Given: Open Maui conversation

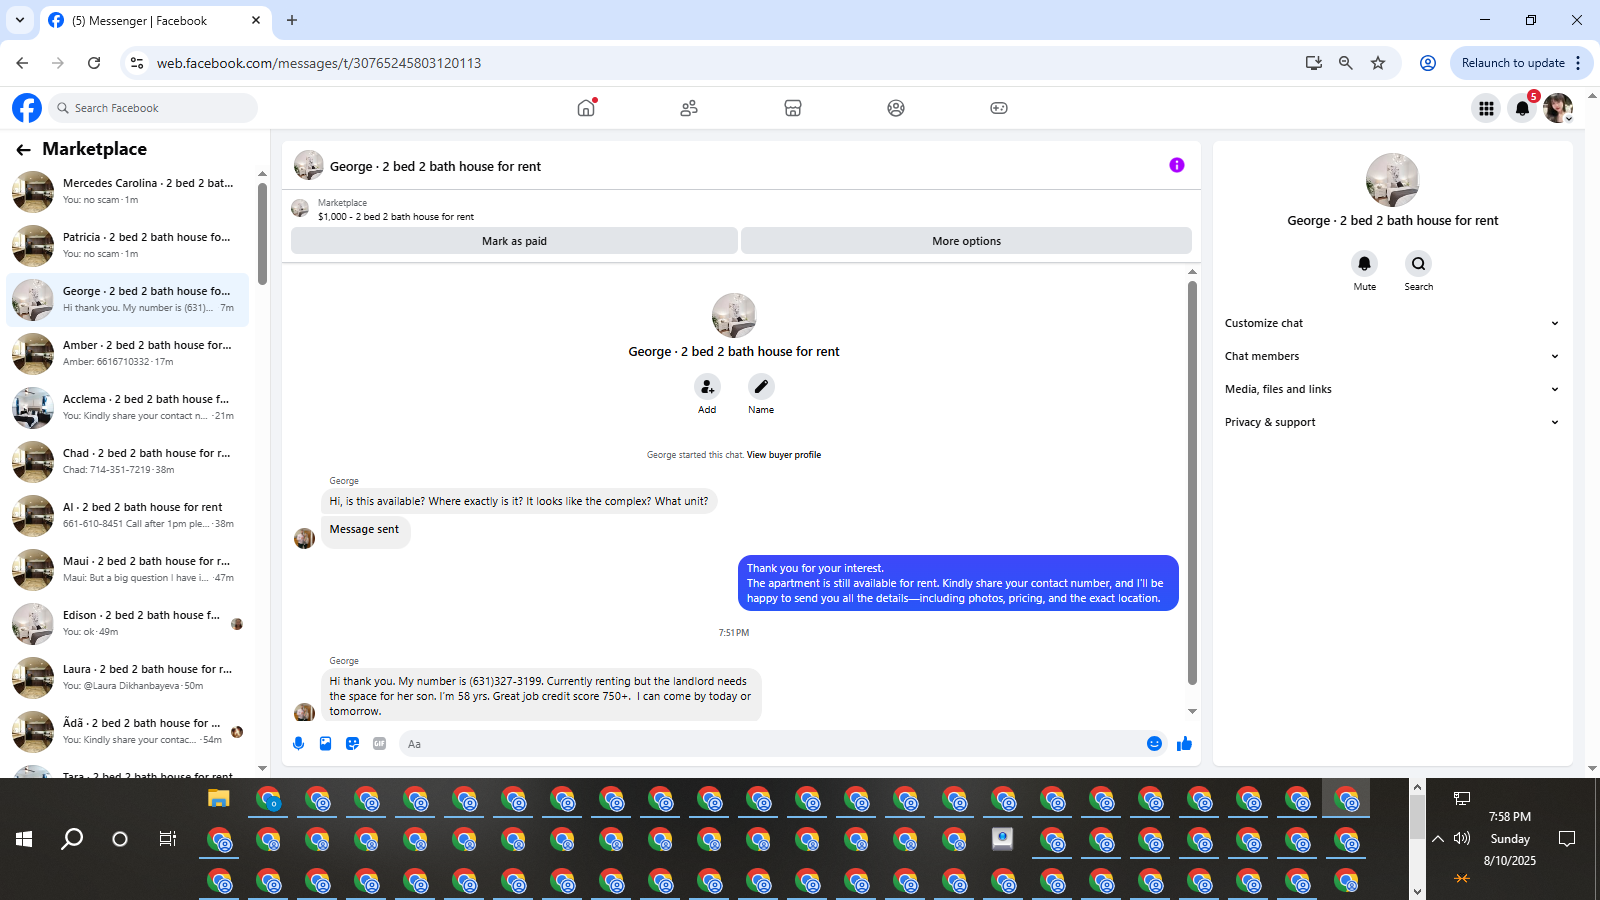Looking at the screenshot, I should click(128, 569).
